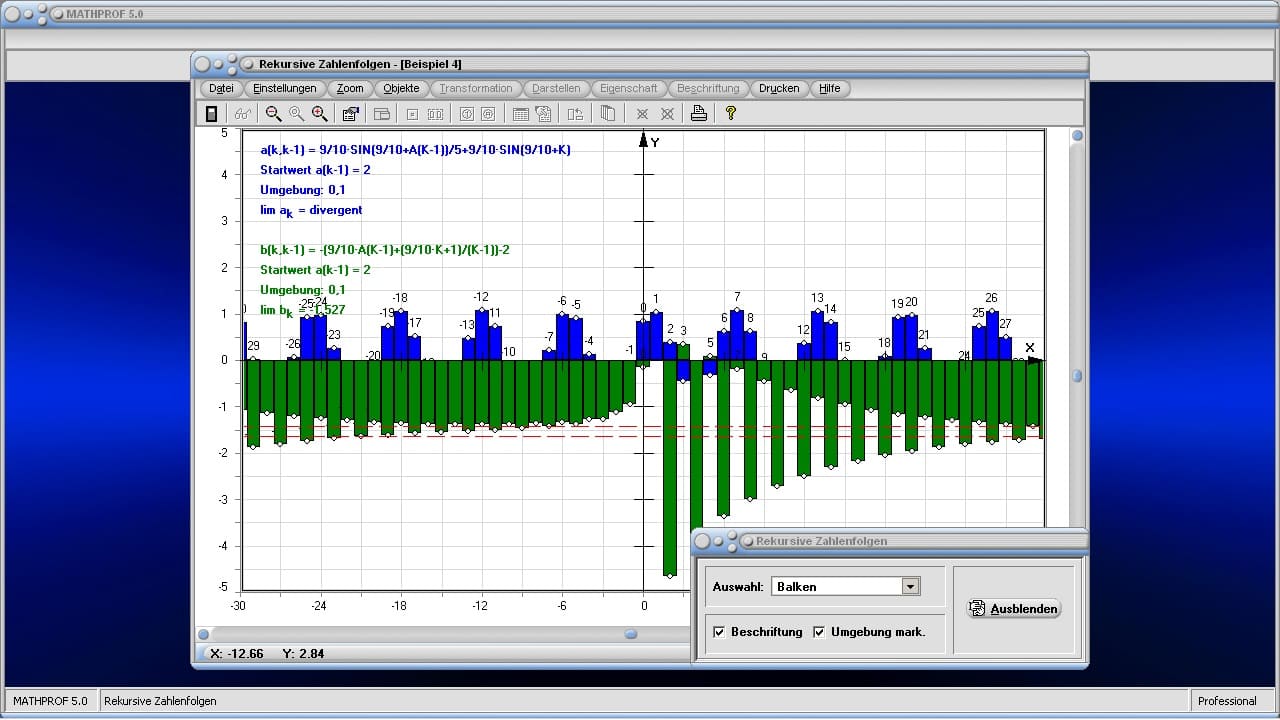Click the blue text lim ak = divergent

(311, 211)
